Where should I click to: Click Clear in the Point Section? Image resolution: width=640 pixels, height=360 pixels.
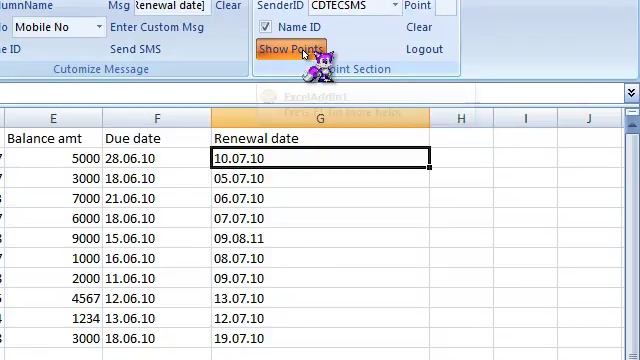tap(419, 27)
